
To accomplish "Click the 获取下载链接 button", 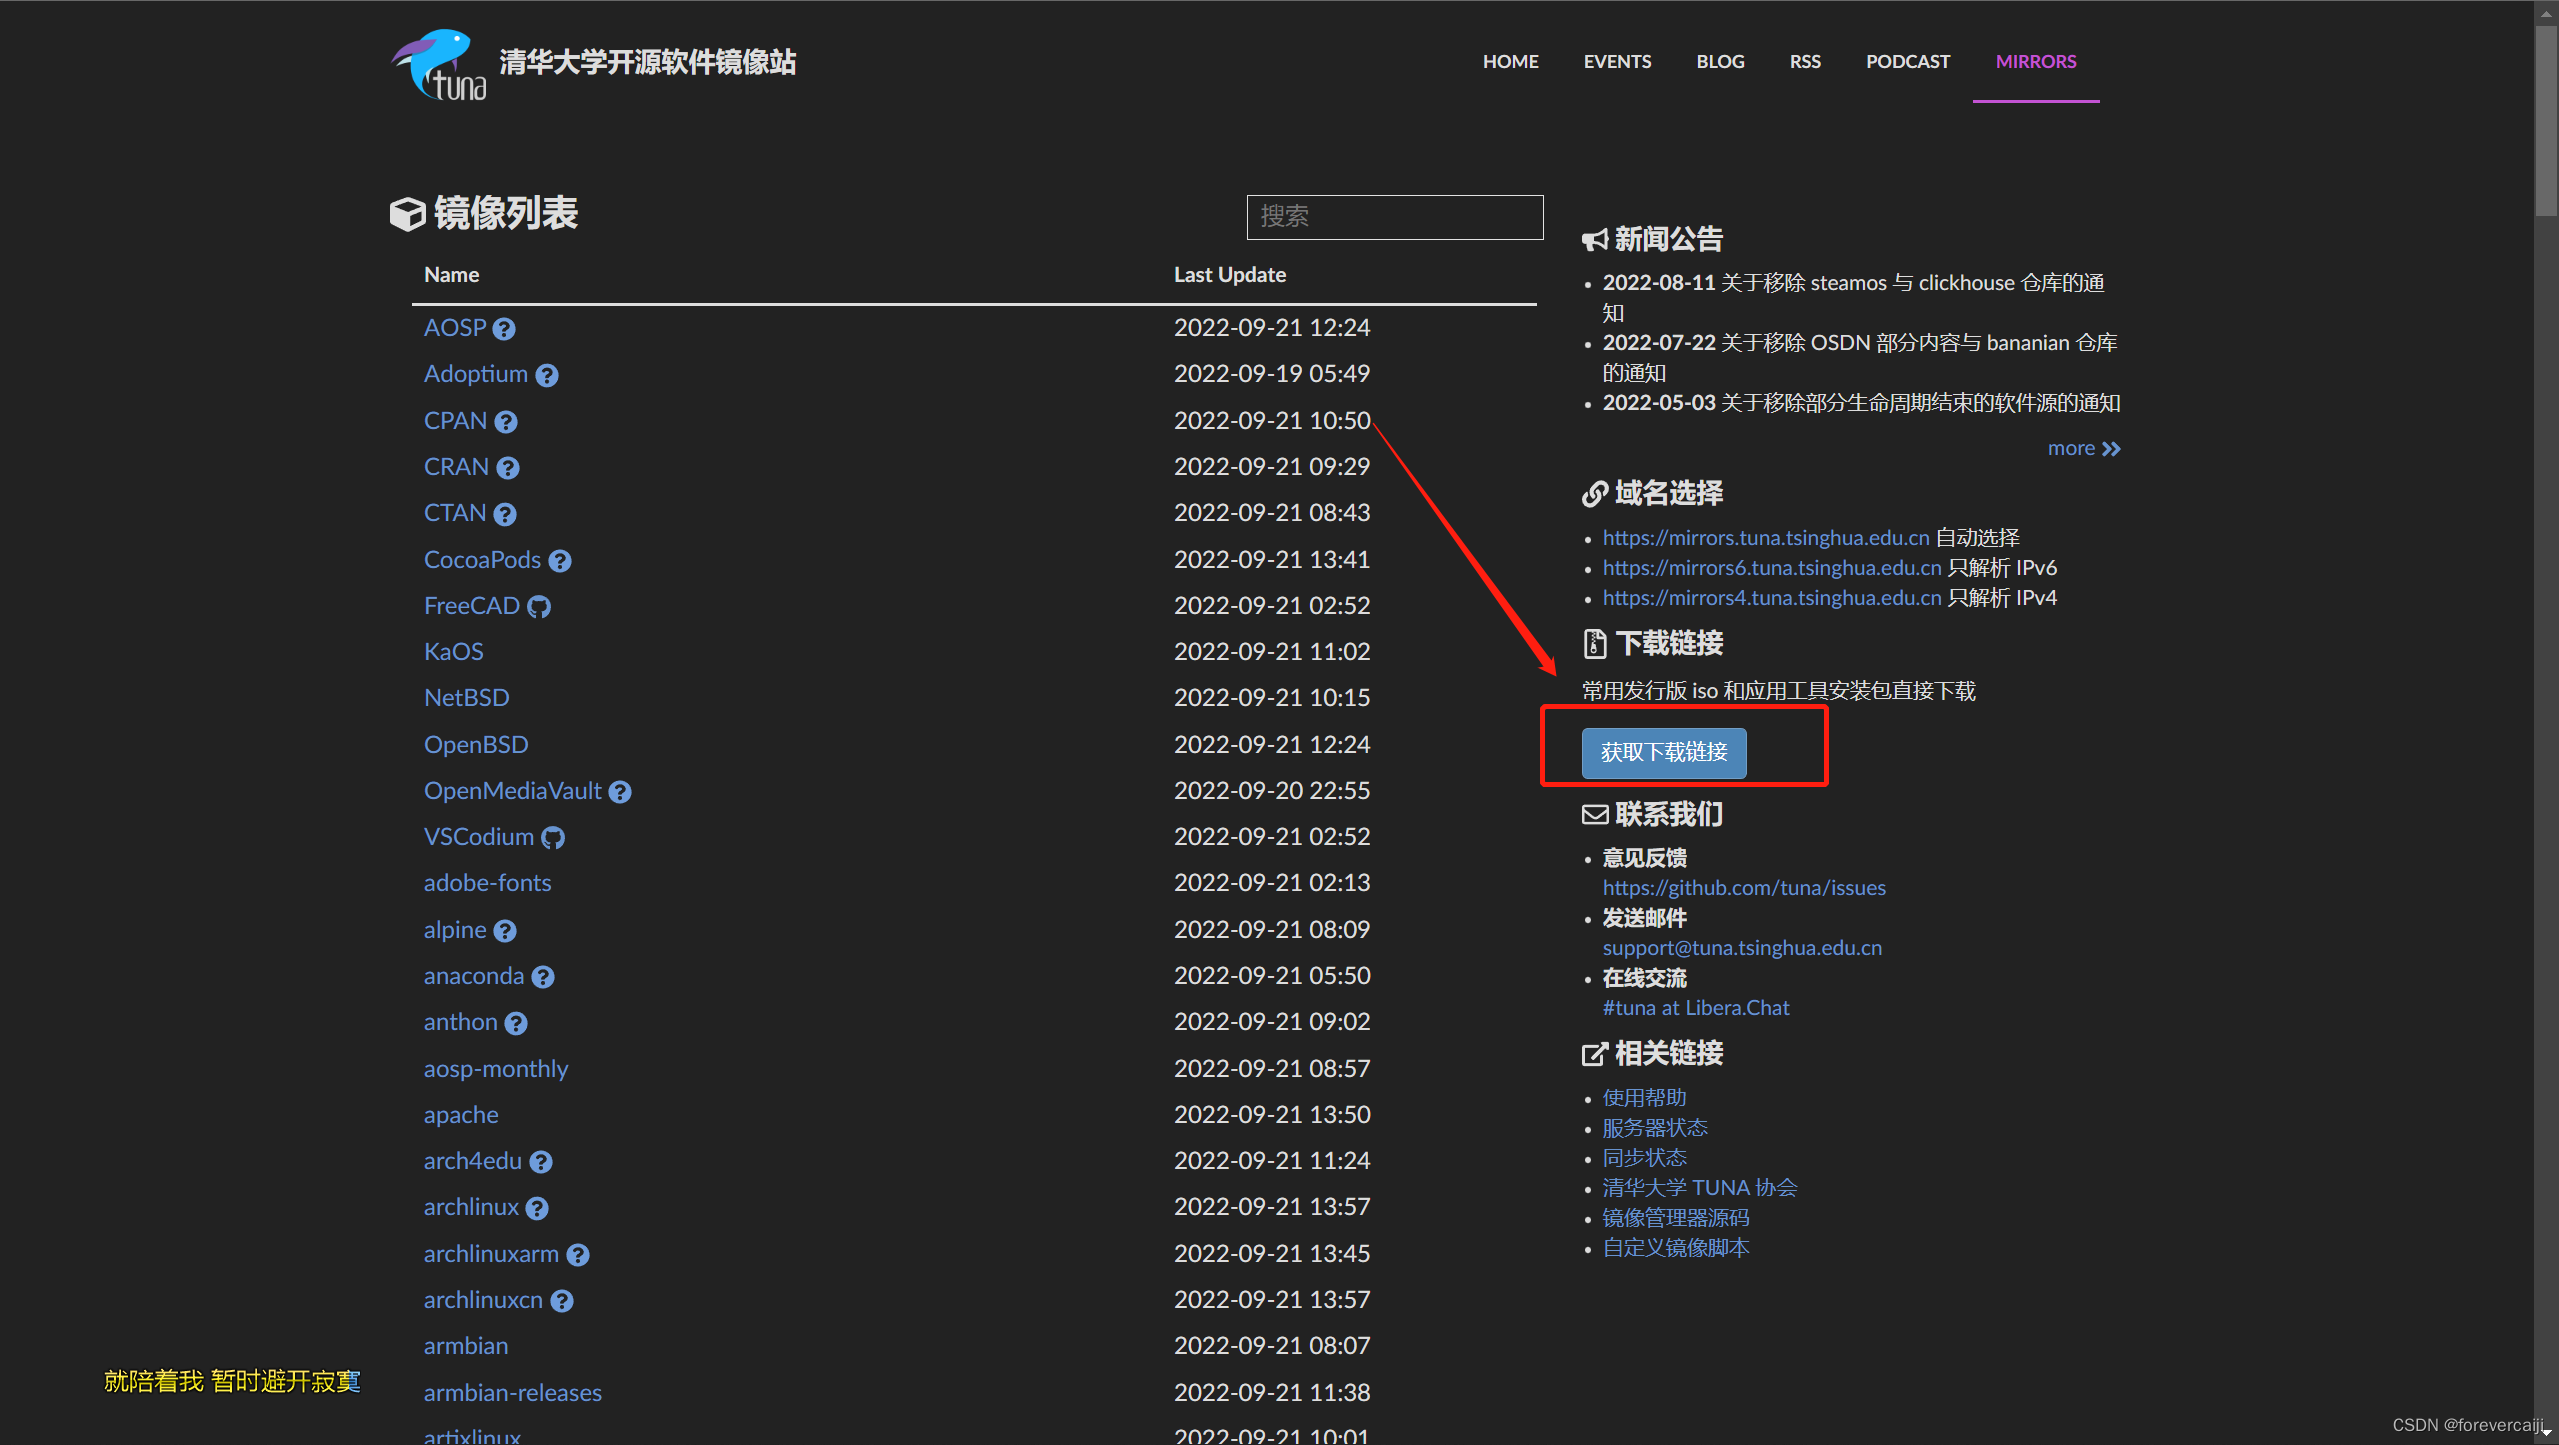I will [1664, 753].
